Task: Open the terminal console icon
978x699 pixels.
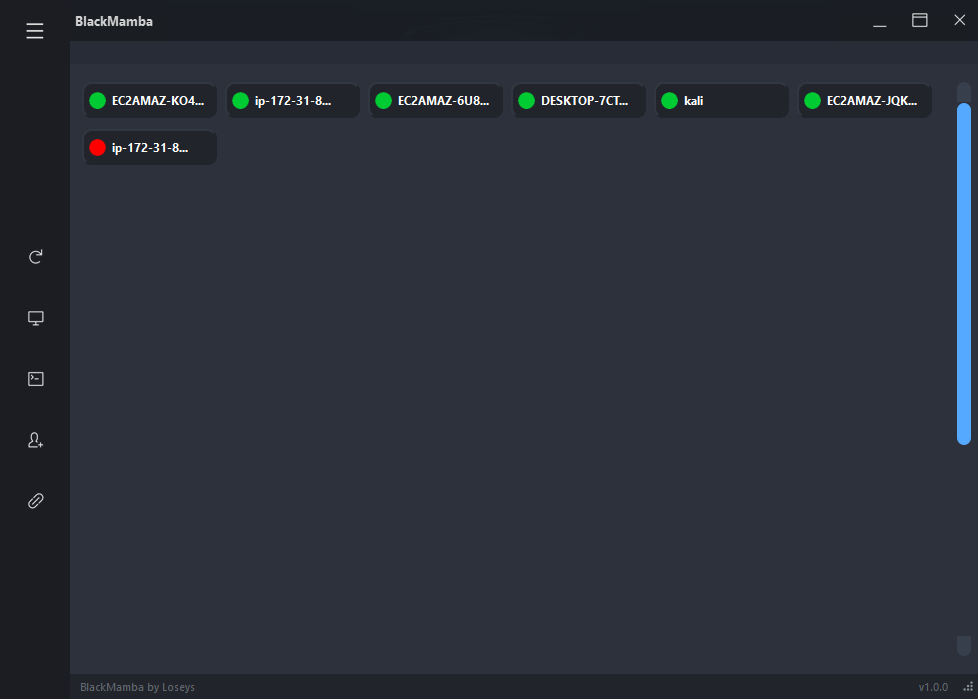Action: (x=36, y=378)
